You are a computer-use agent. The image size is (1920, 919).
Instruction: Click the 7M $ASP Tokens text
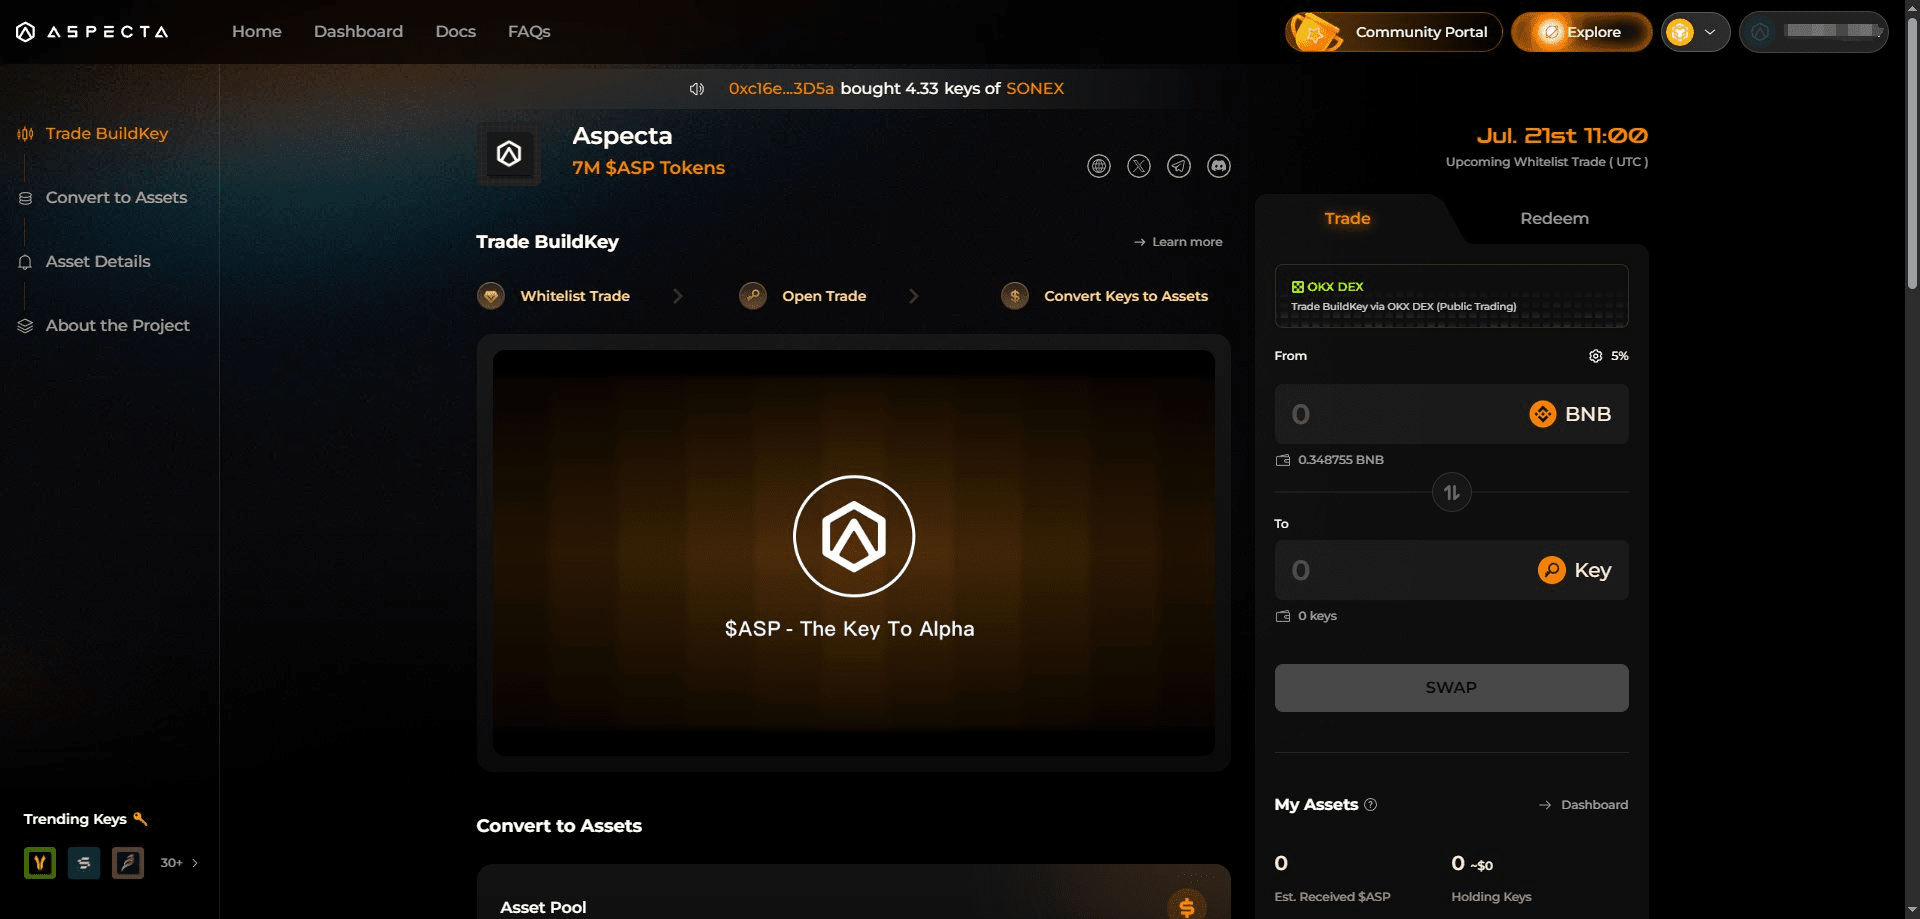[649, 168]
